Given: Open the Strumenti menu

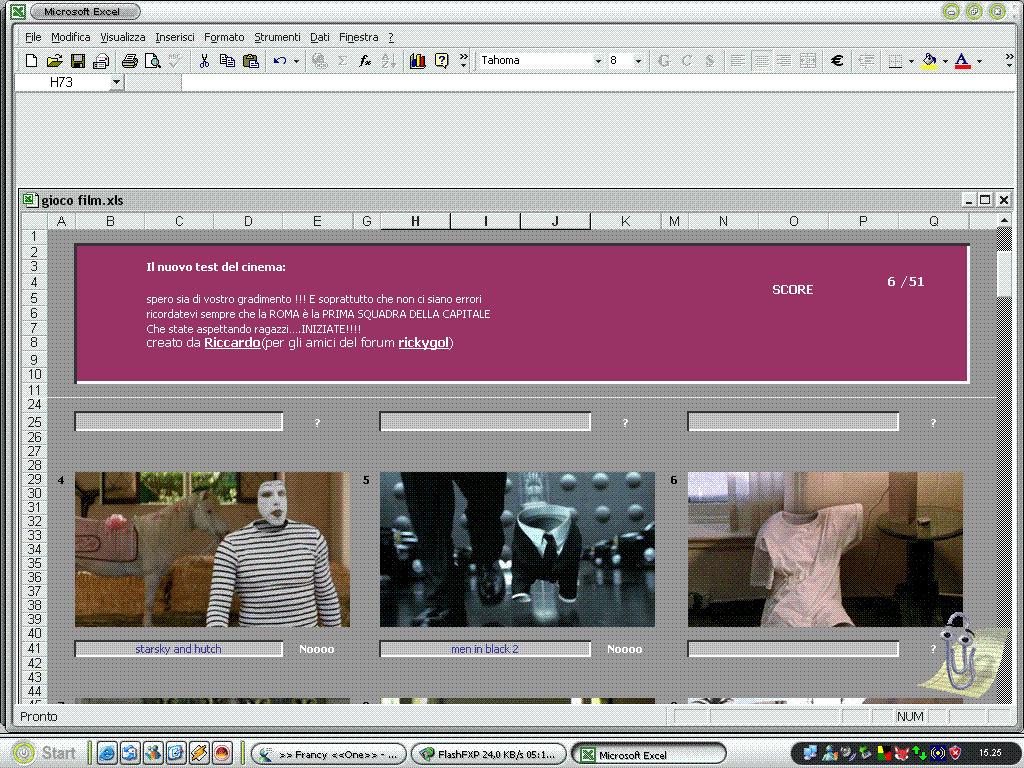Looking at the screenshot, I should tap(278, 37).
